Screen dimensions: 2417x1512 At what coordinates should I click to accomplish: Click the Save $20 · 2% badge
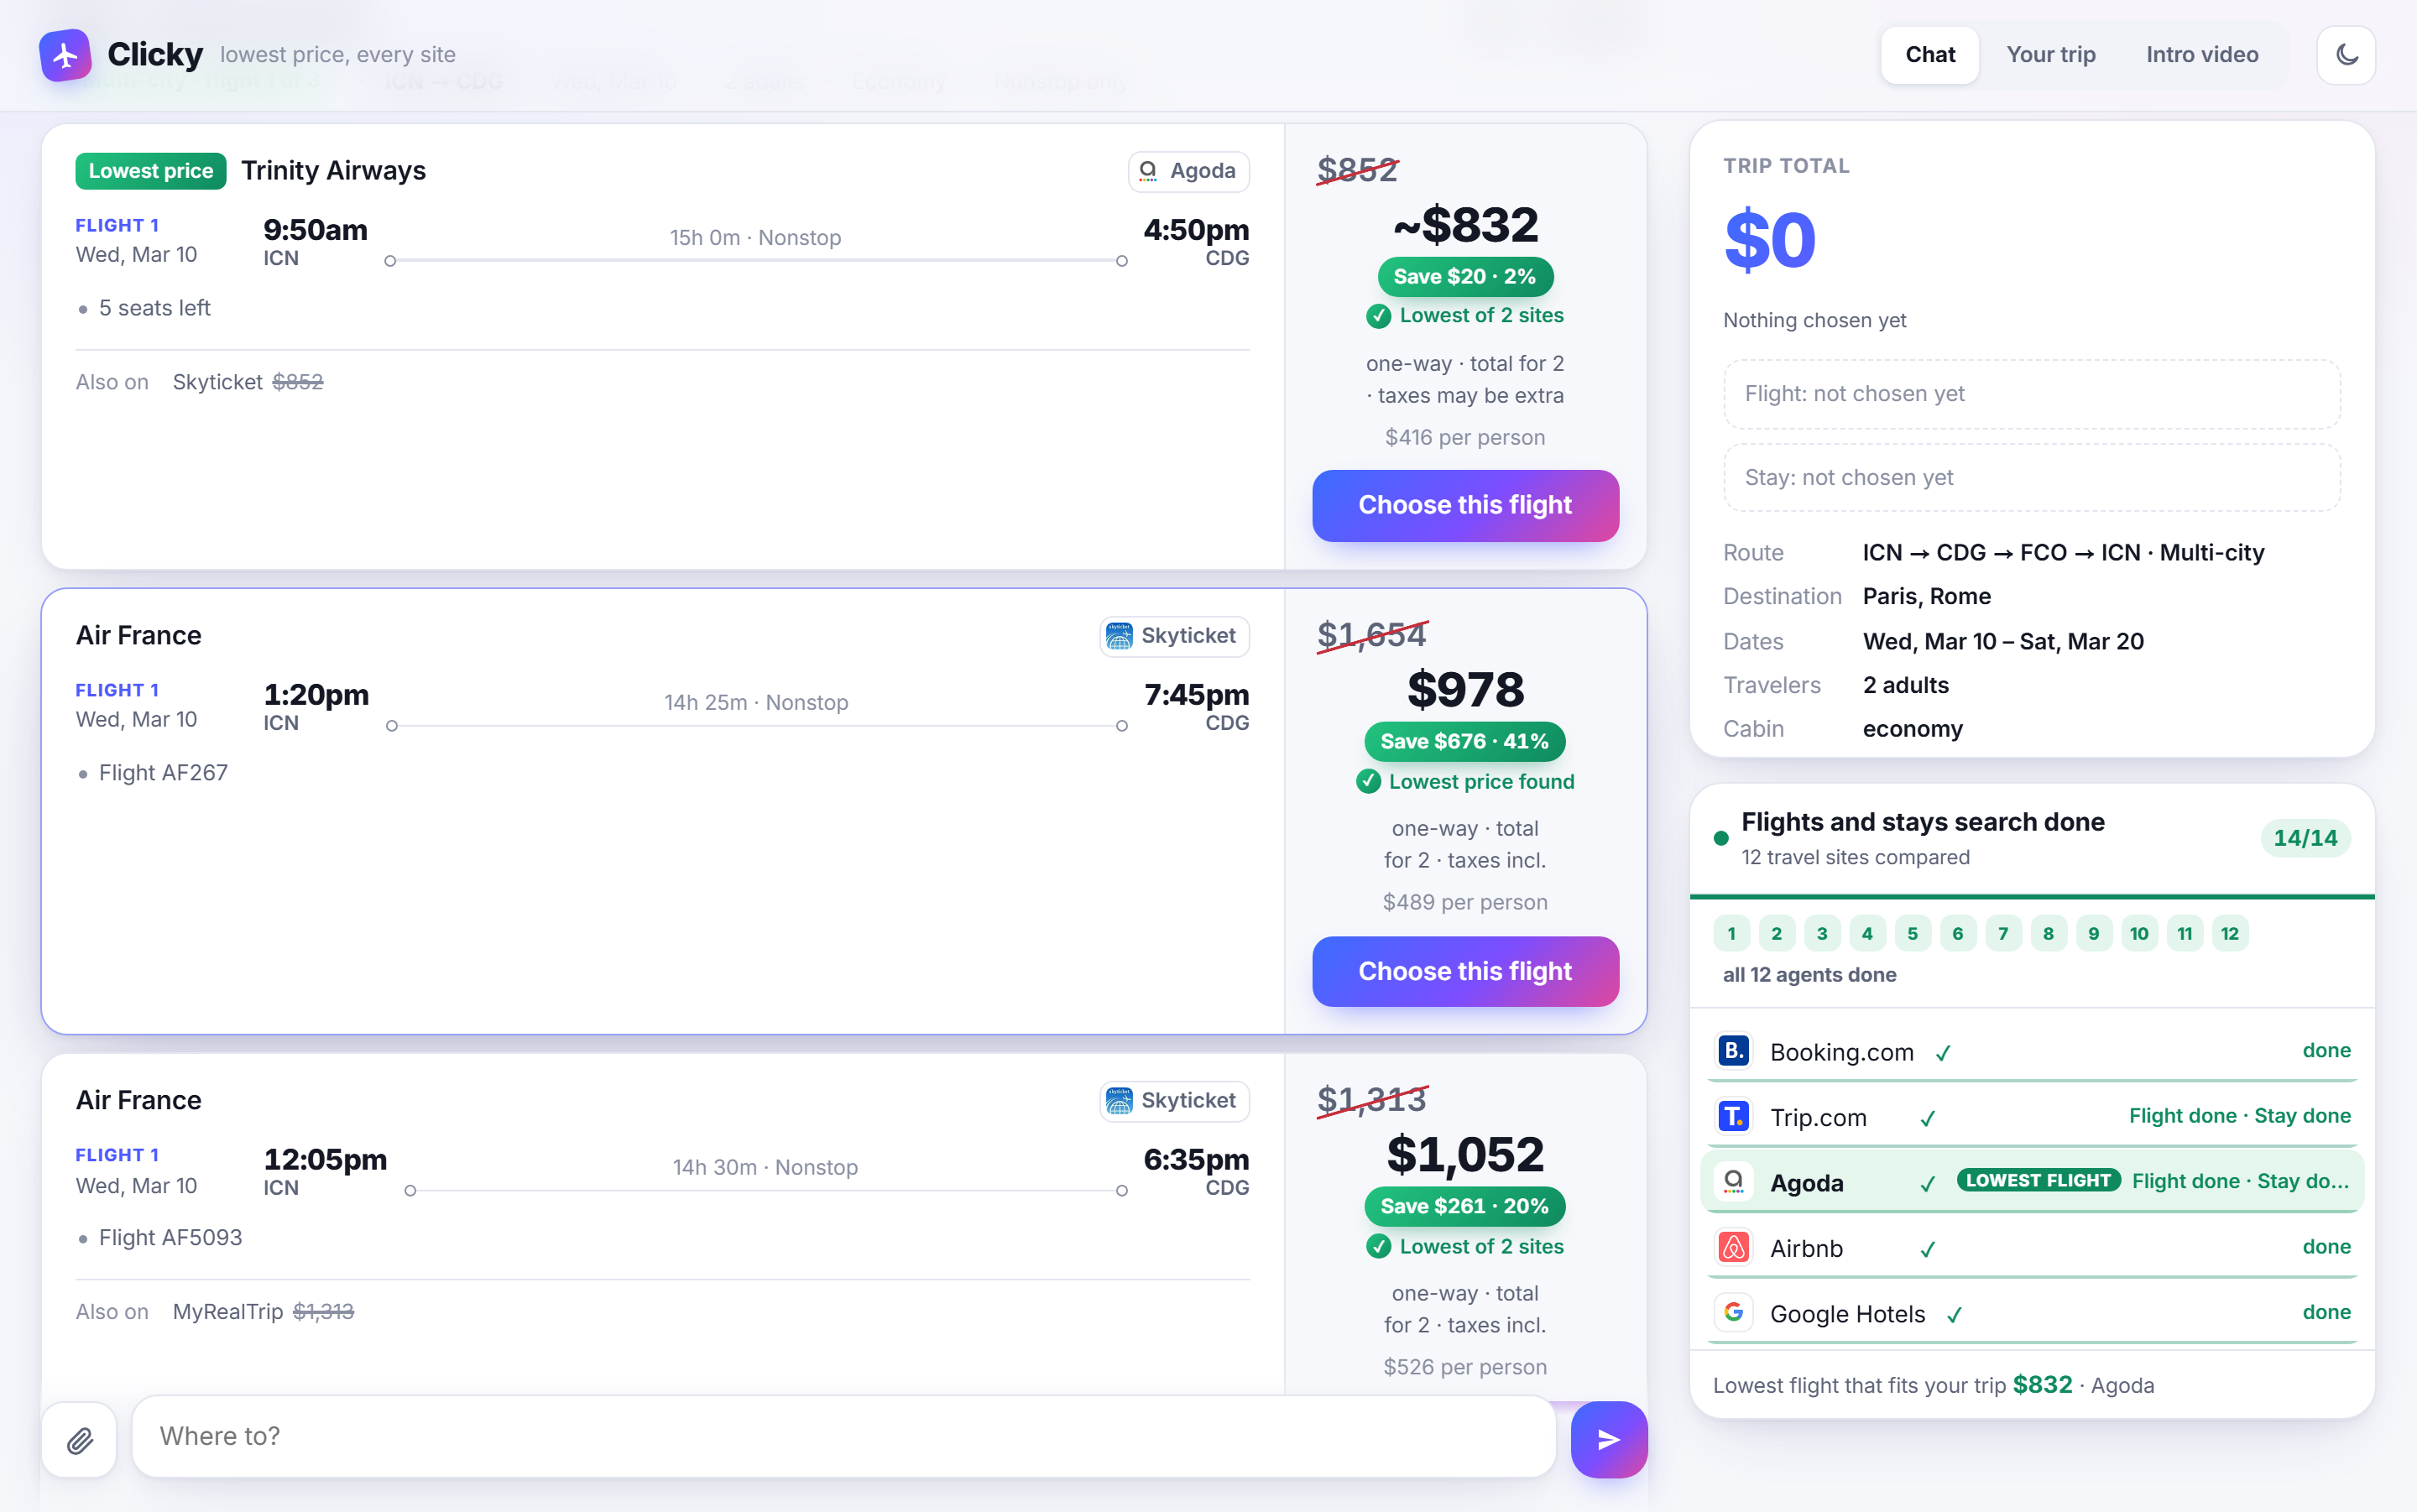(x=1464, y=277)
